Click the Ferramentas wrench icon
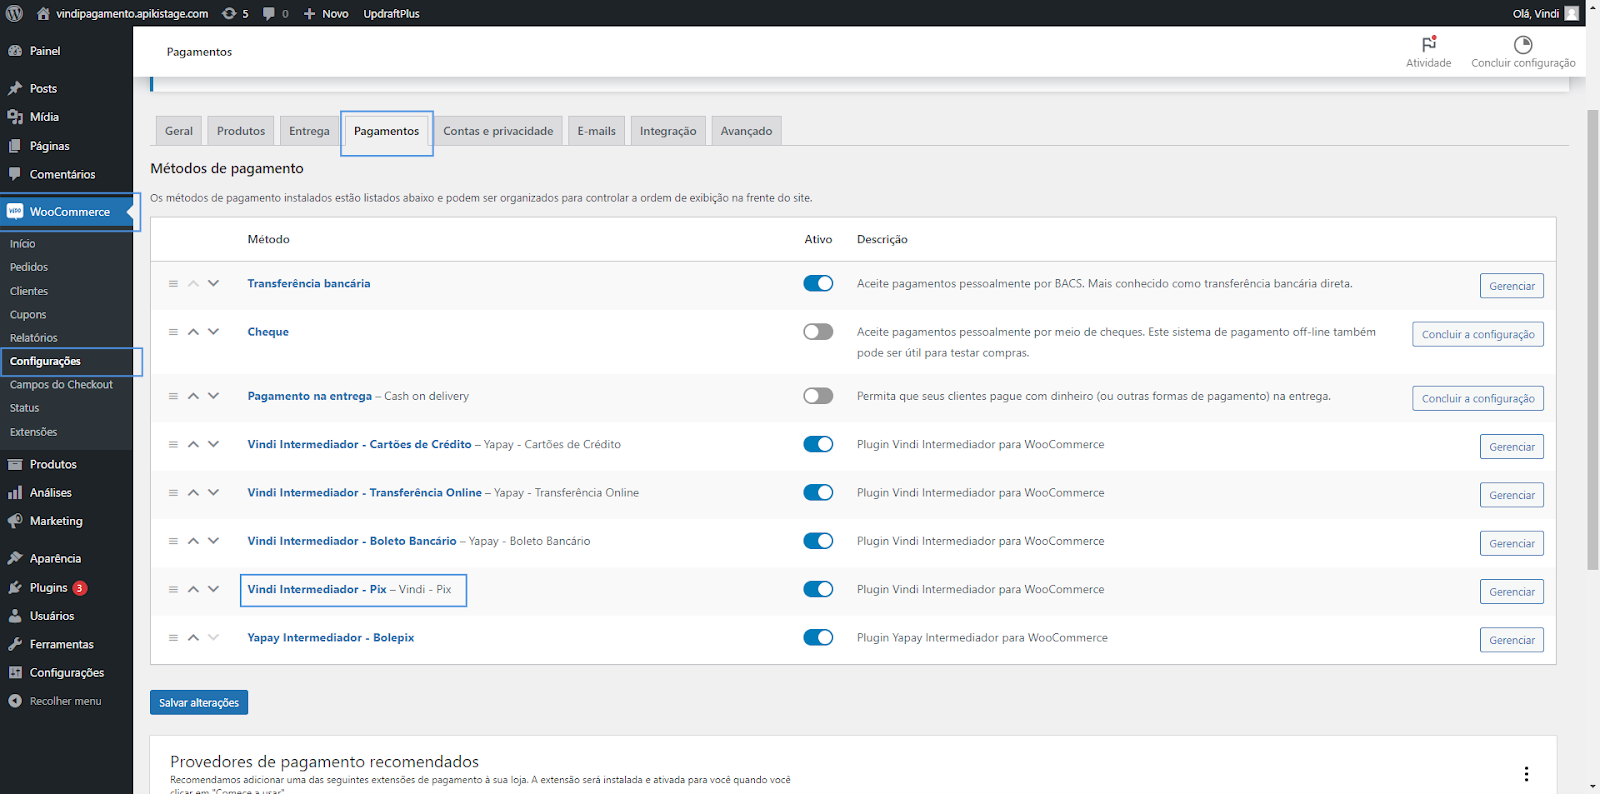 click(x=15, y=644)
